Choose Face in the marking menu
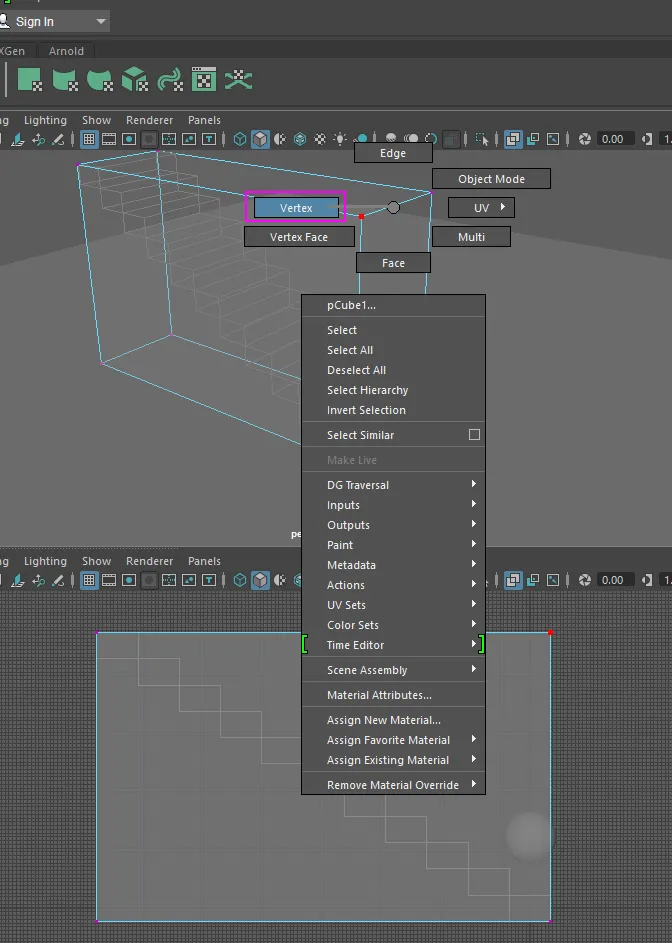This screenshot has width=672, height=943. point(393,263)
